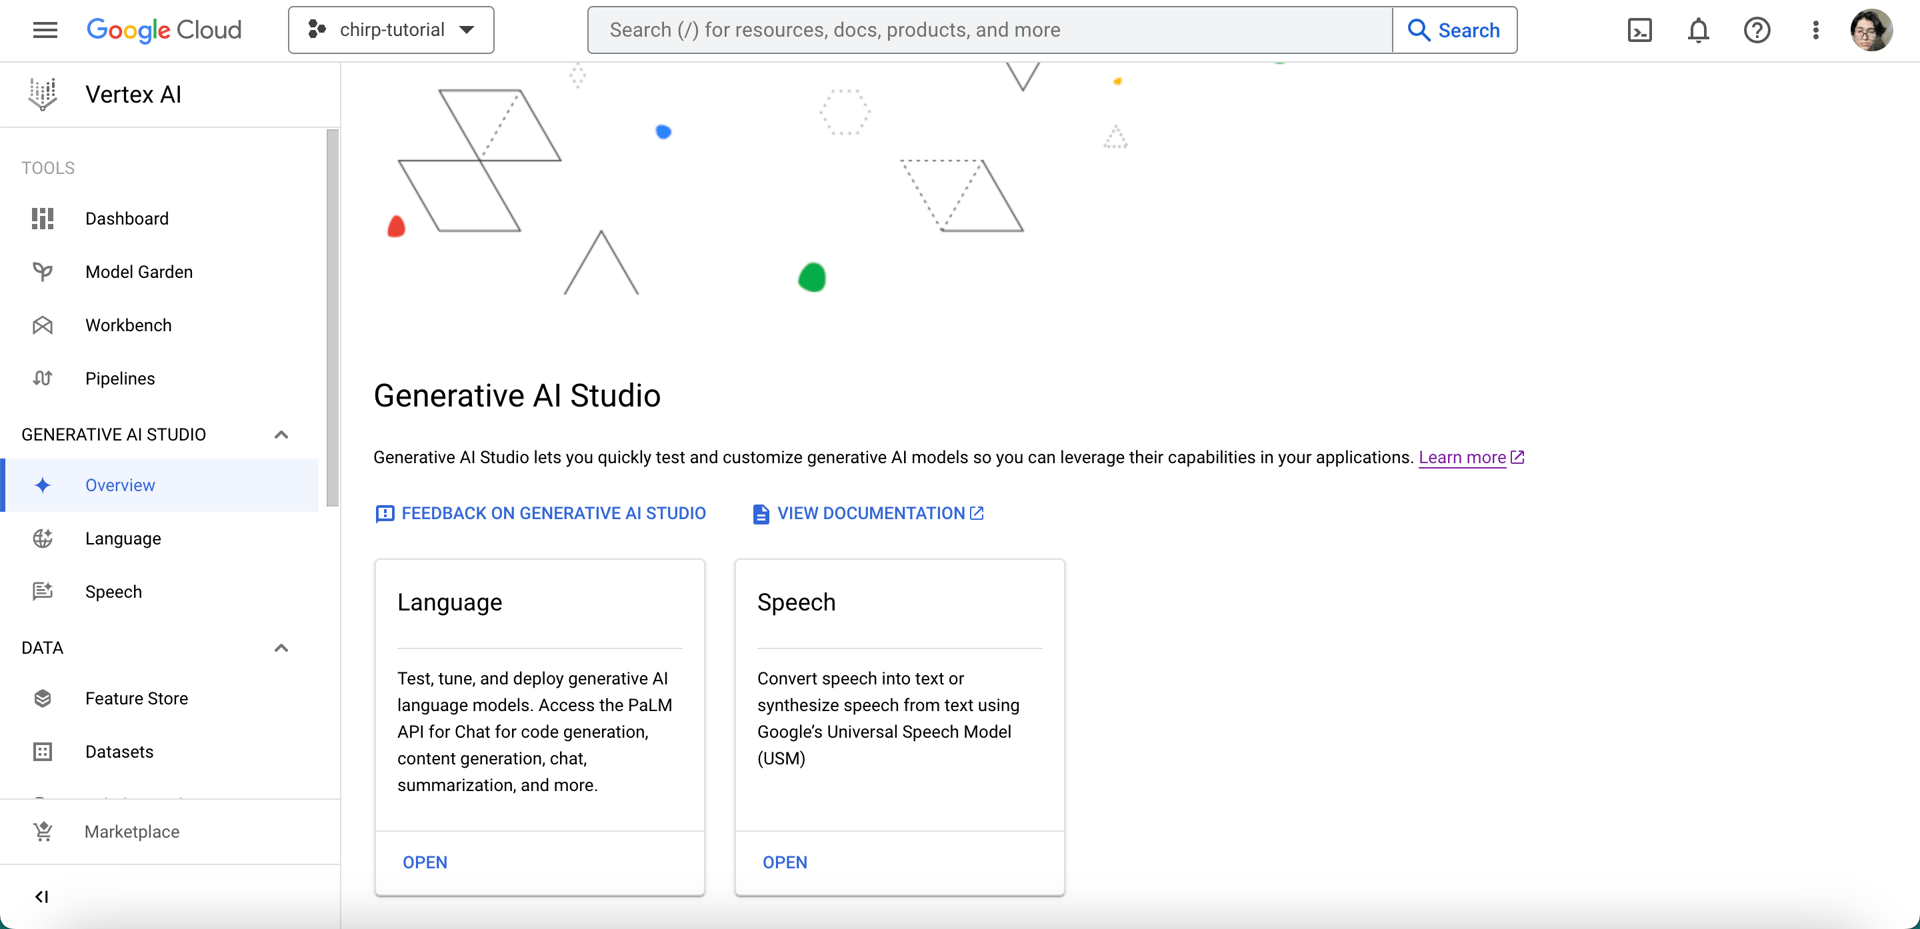Click the Overview sparkle icon
The image size is (1920, 929).
coord(43,485)
